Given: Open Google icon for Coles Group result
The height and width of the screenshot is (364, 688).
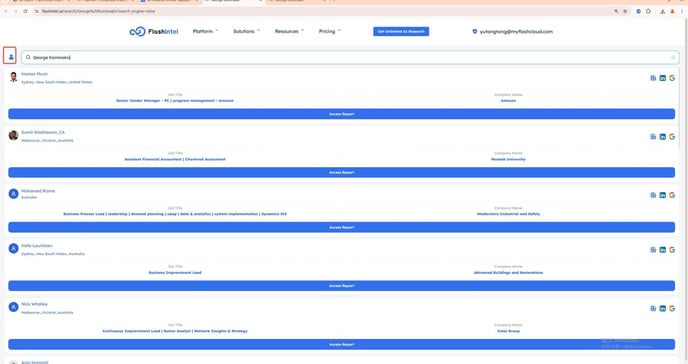Looking at the screenshot, I should [672, 309].
